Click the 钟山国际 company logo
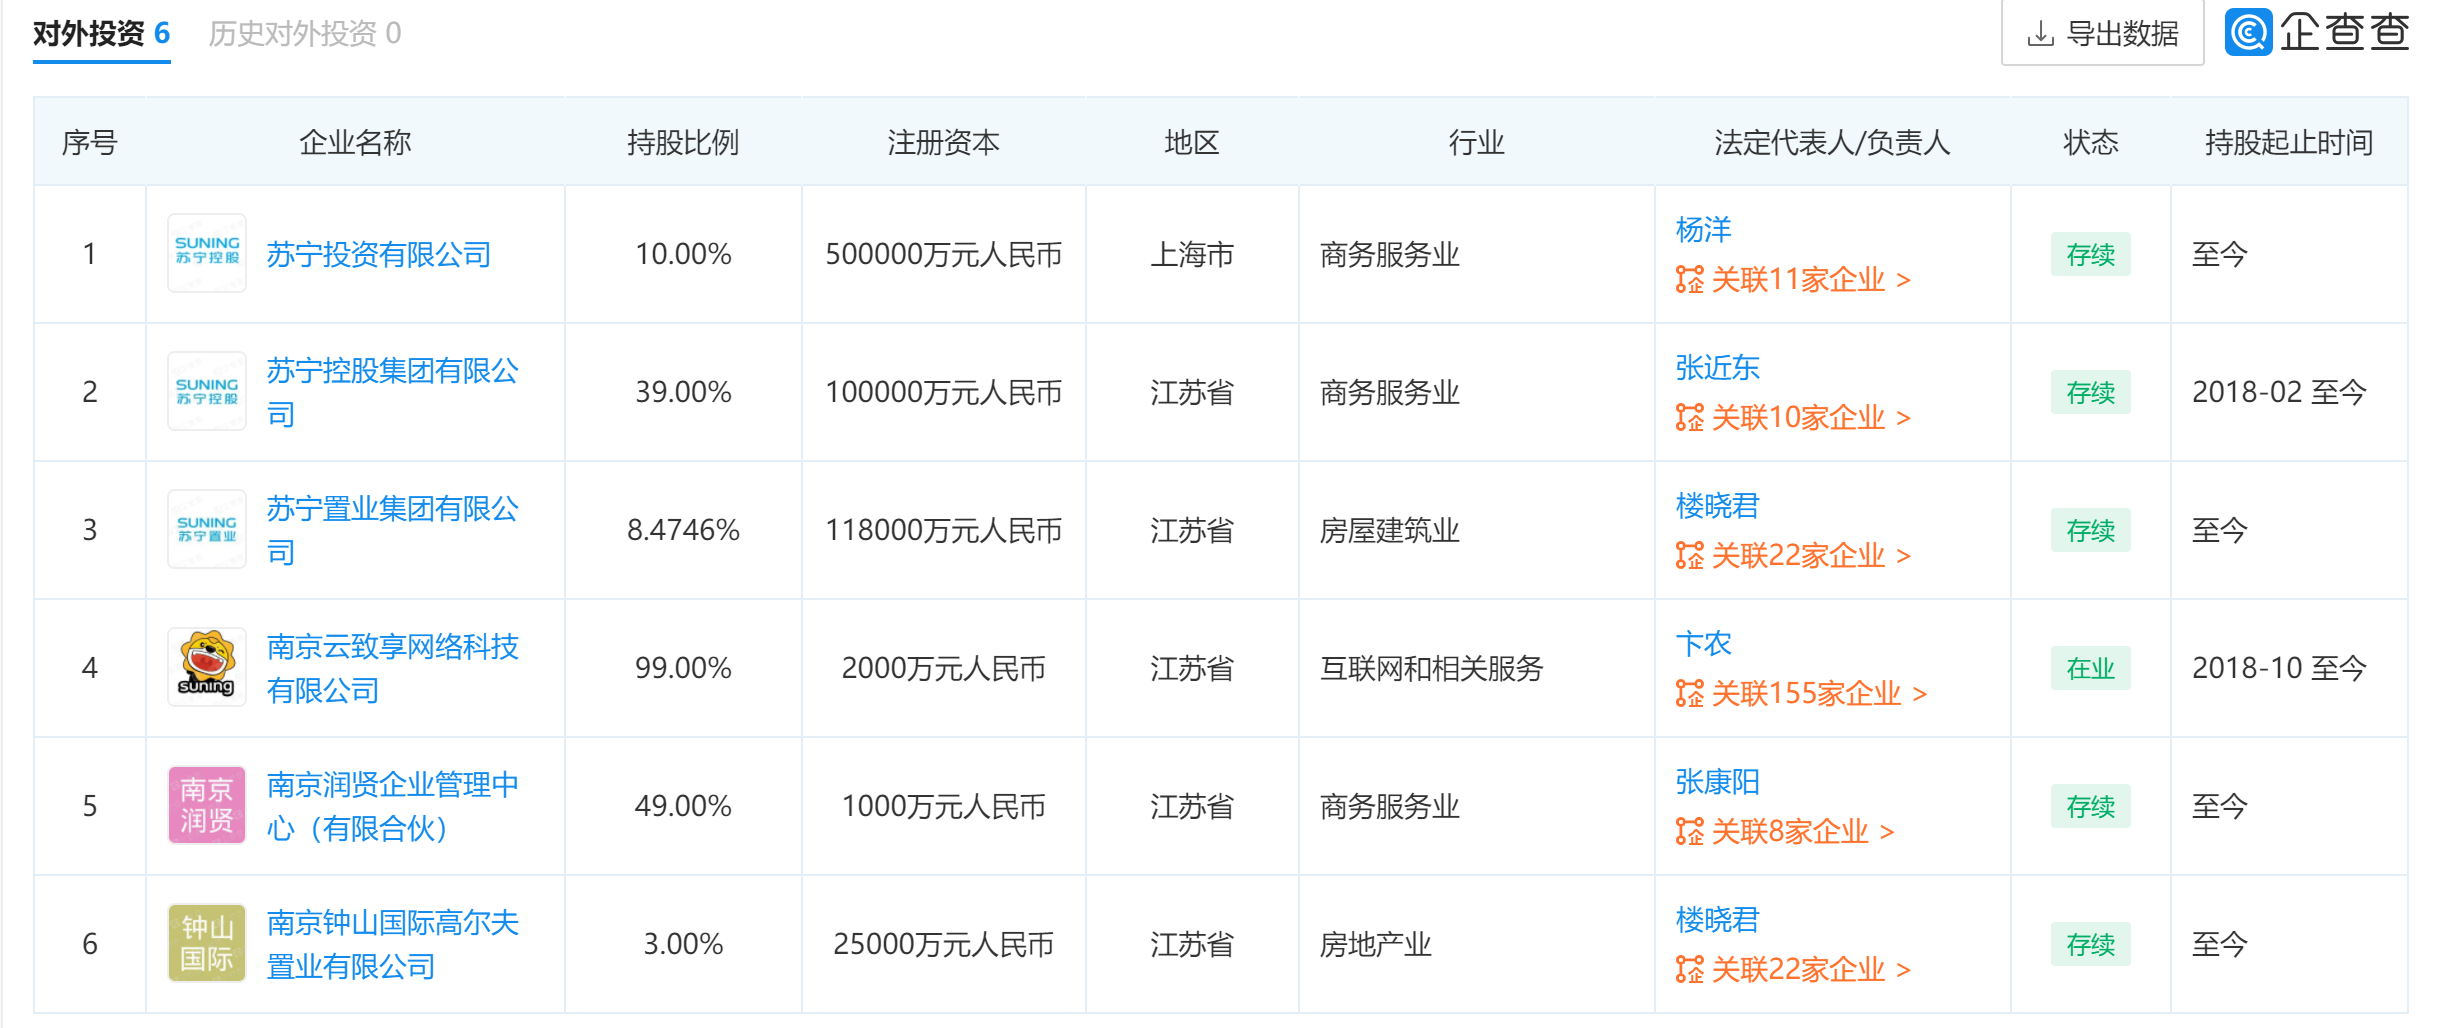The height and width of the screenshot is (1028, 2439). (x=206, y=943)
